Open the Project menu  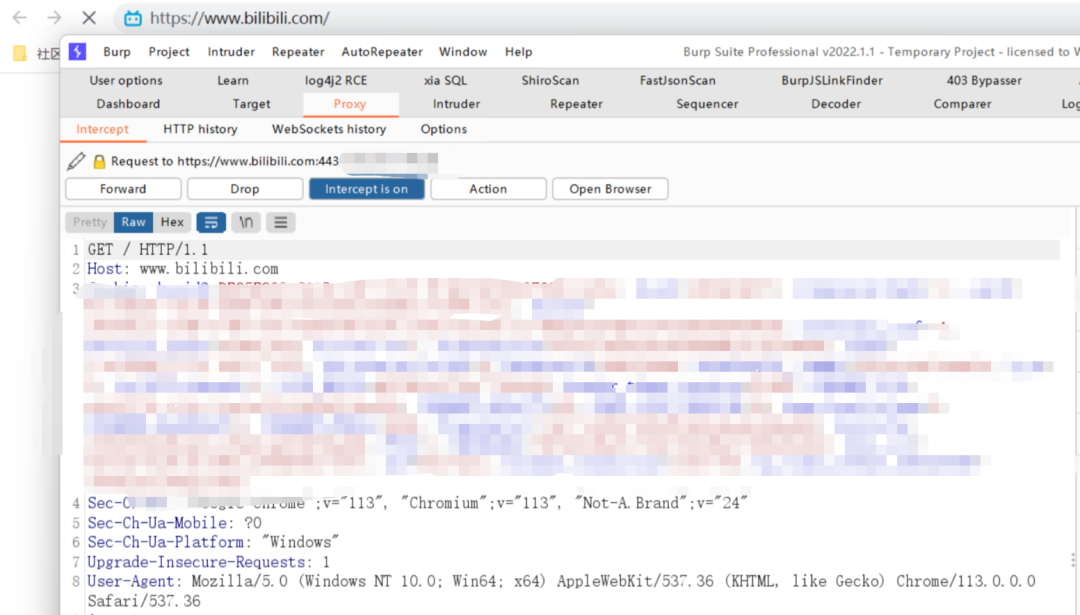(169, 52)
